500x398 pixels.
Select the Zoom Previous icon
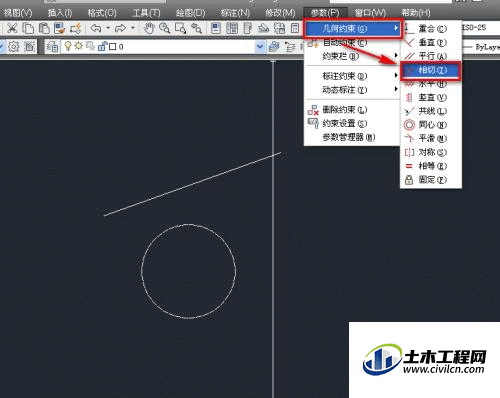pos(196,28)
